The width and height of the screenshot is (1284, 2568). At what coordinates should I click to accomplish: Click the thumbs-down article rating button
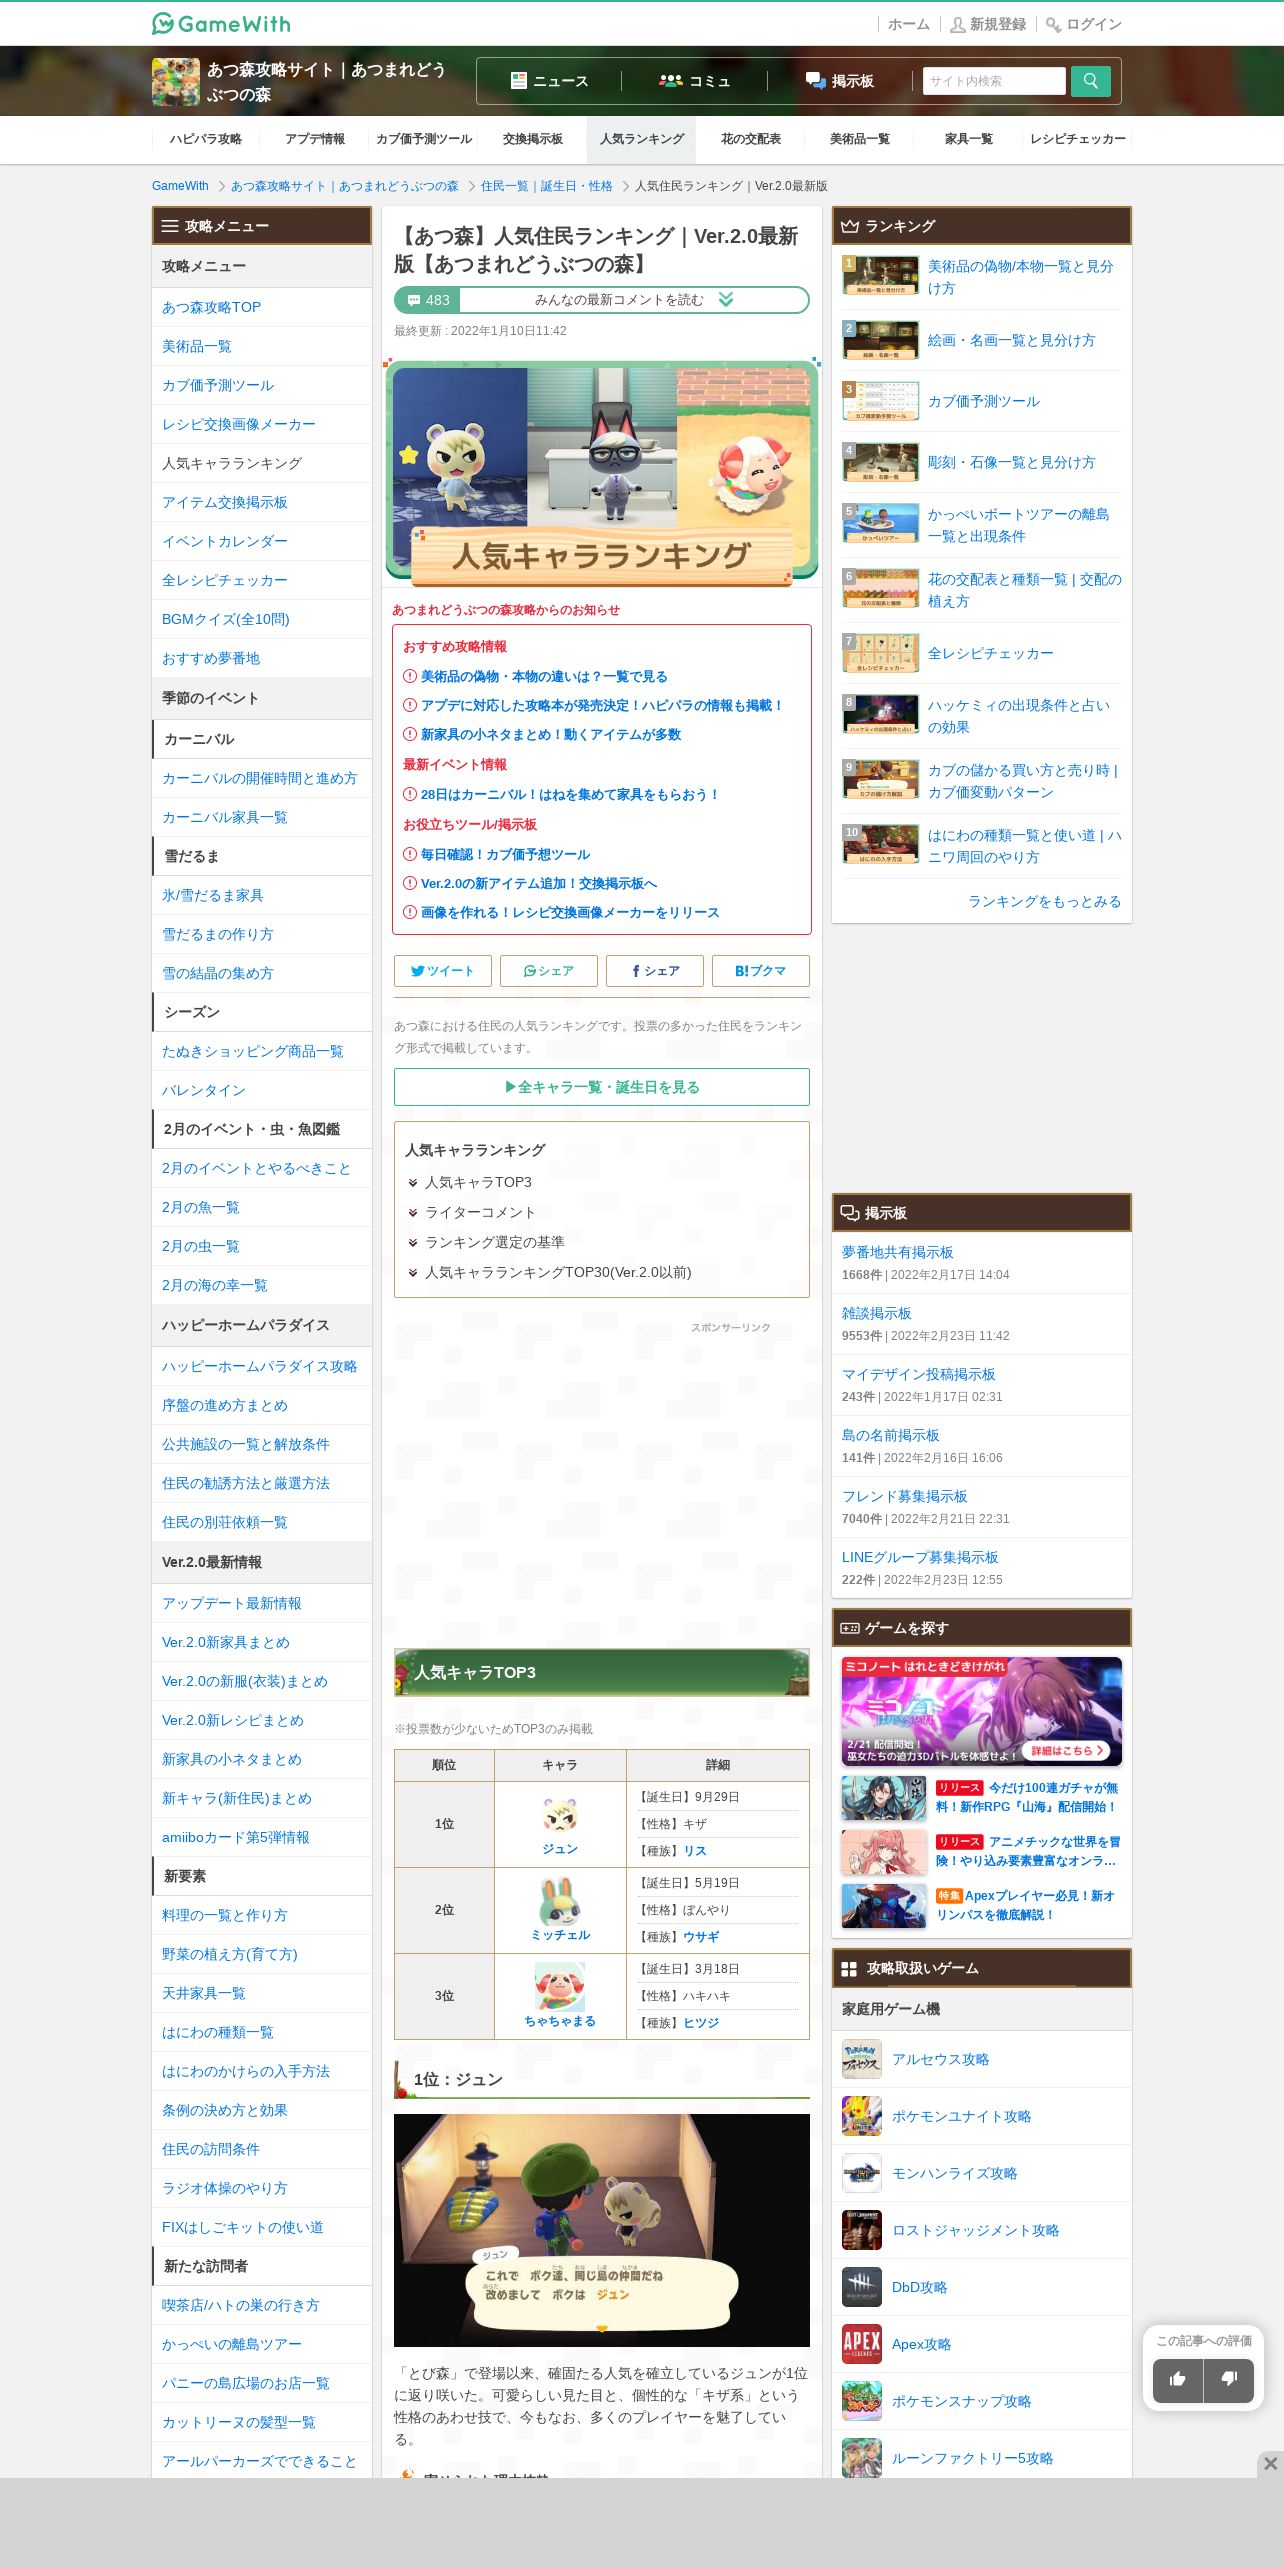click(1229, 2379)
